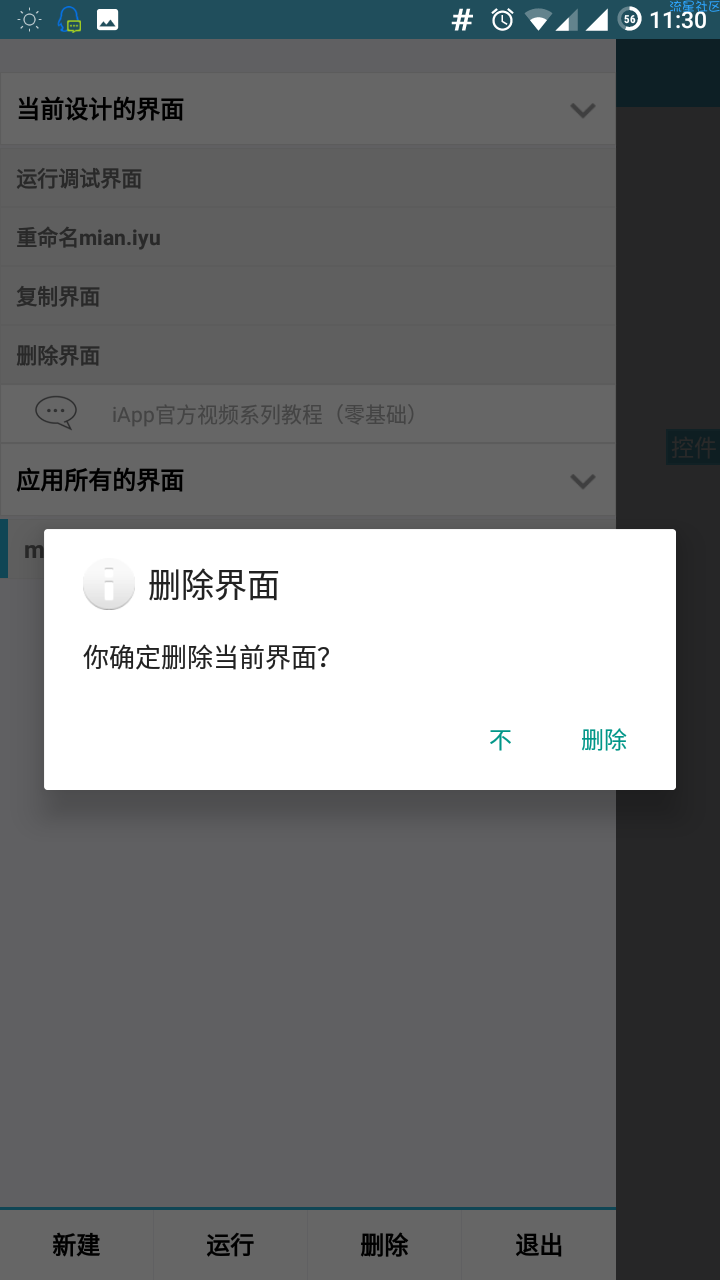This screenshot has width=720, height=1280.
Task: Cancel the dialog by tapping 不
Action: (501, 740)
